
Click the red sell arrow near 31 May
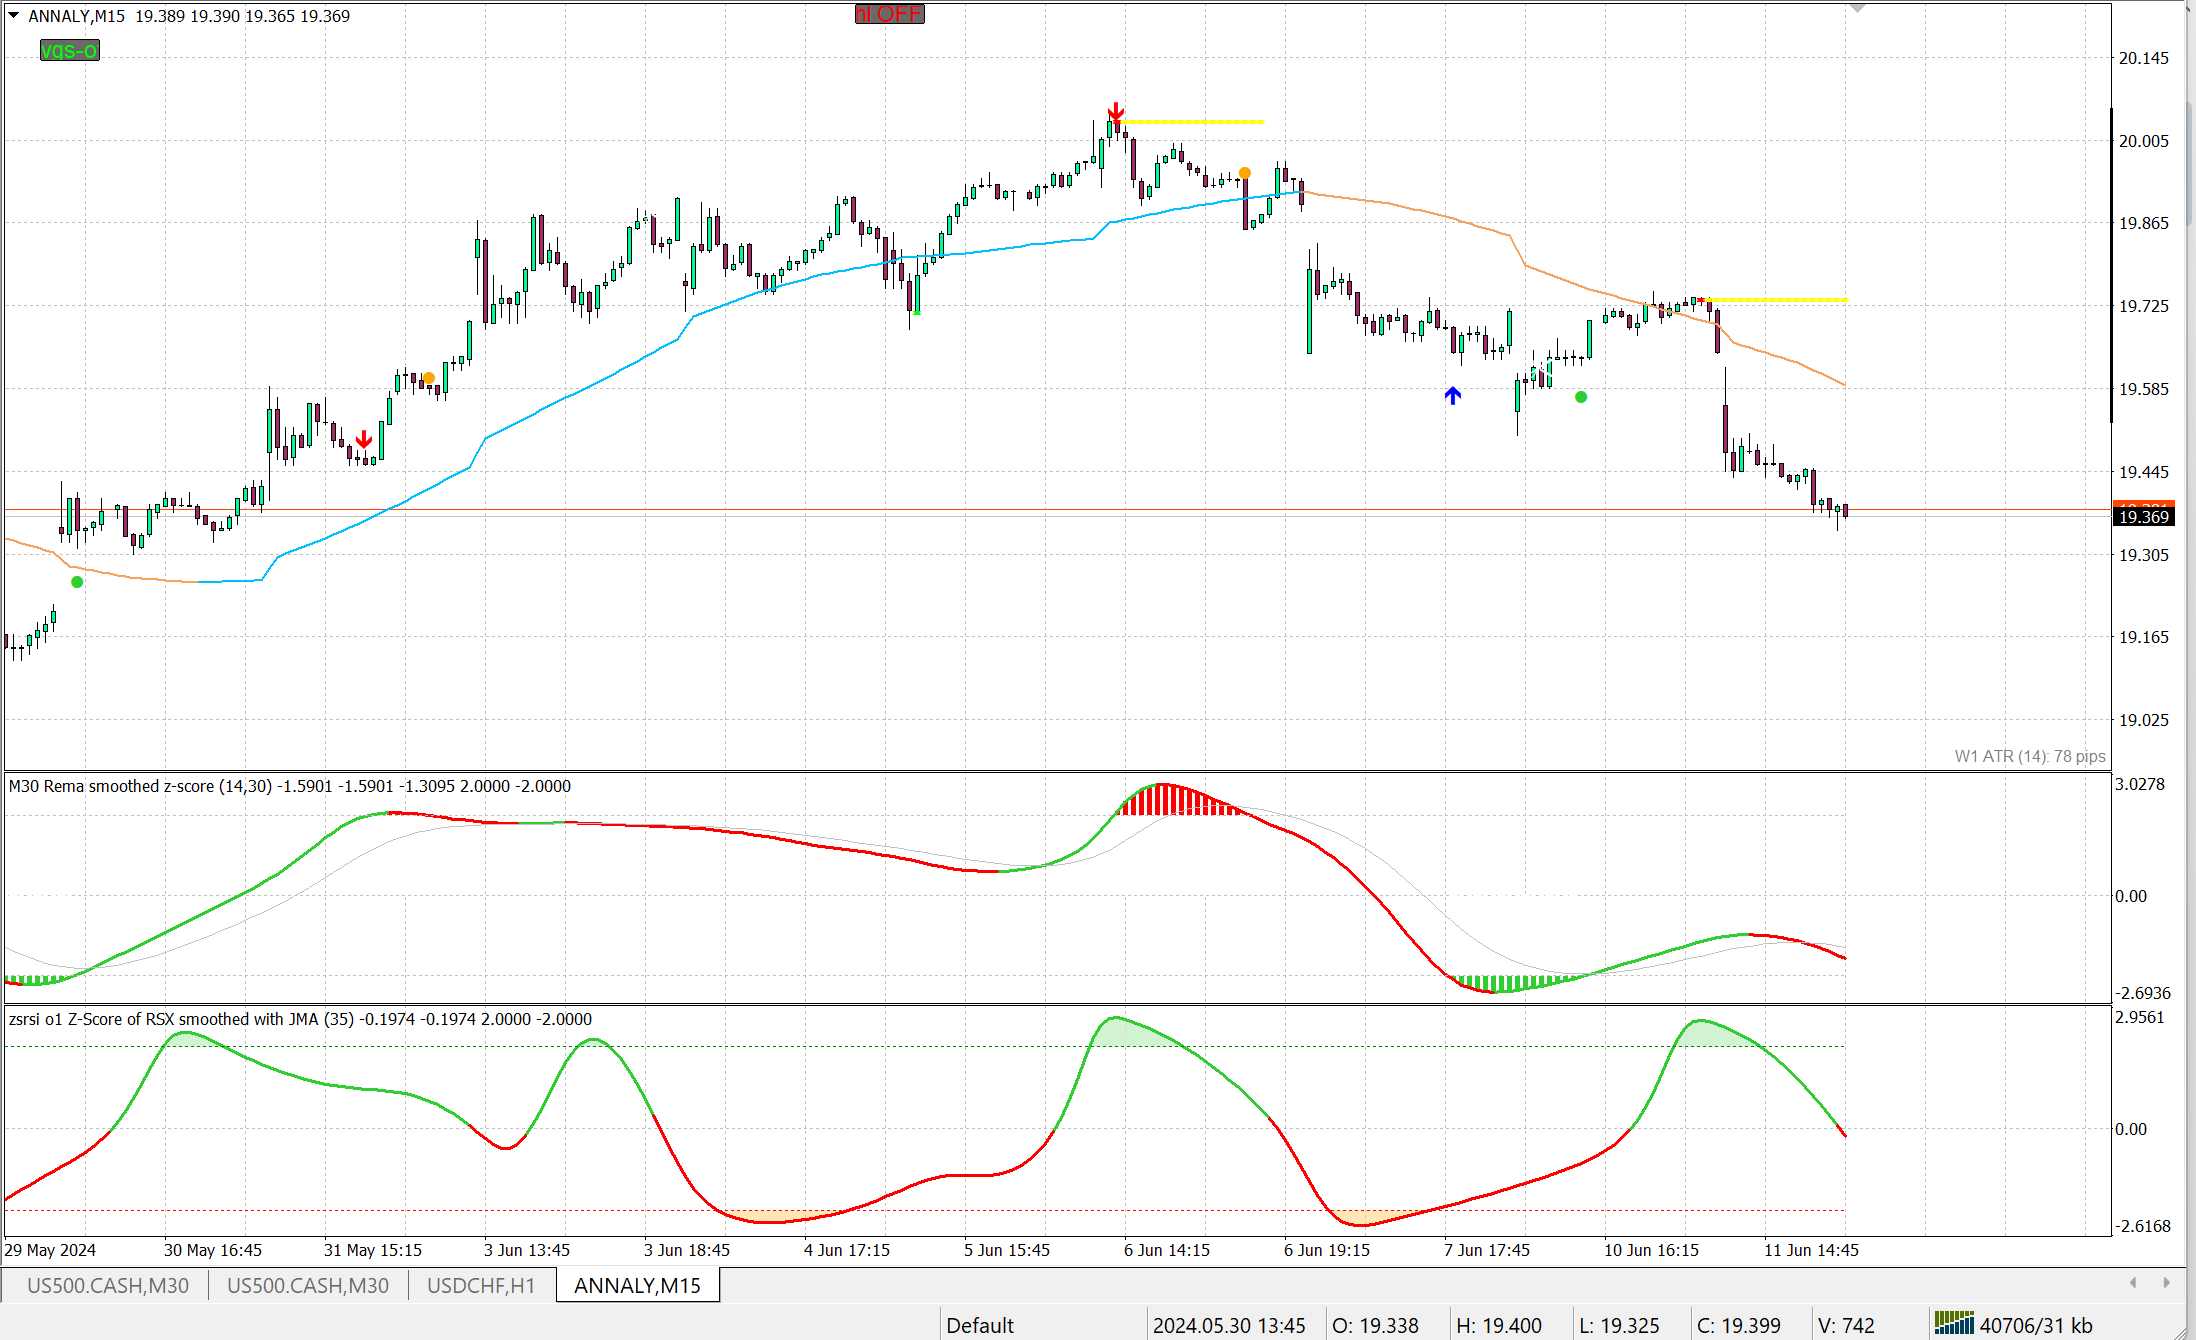pos(364,439)
